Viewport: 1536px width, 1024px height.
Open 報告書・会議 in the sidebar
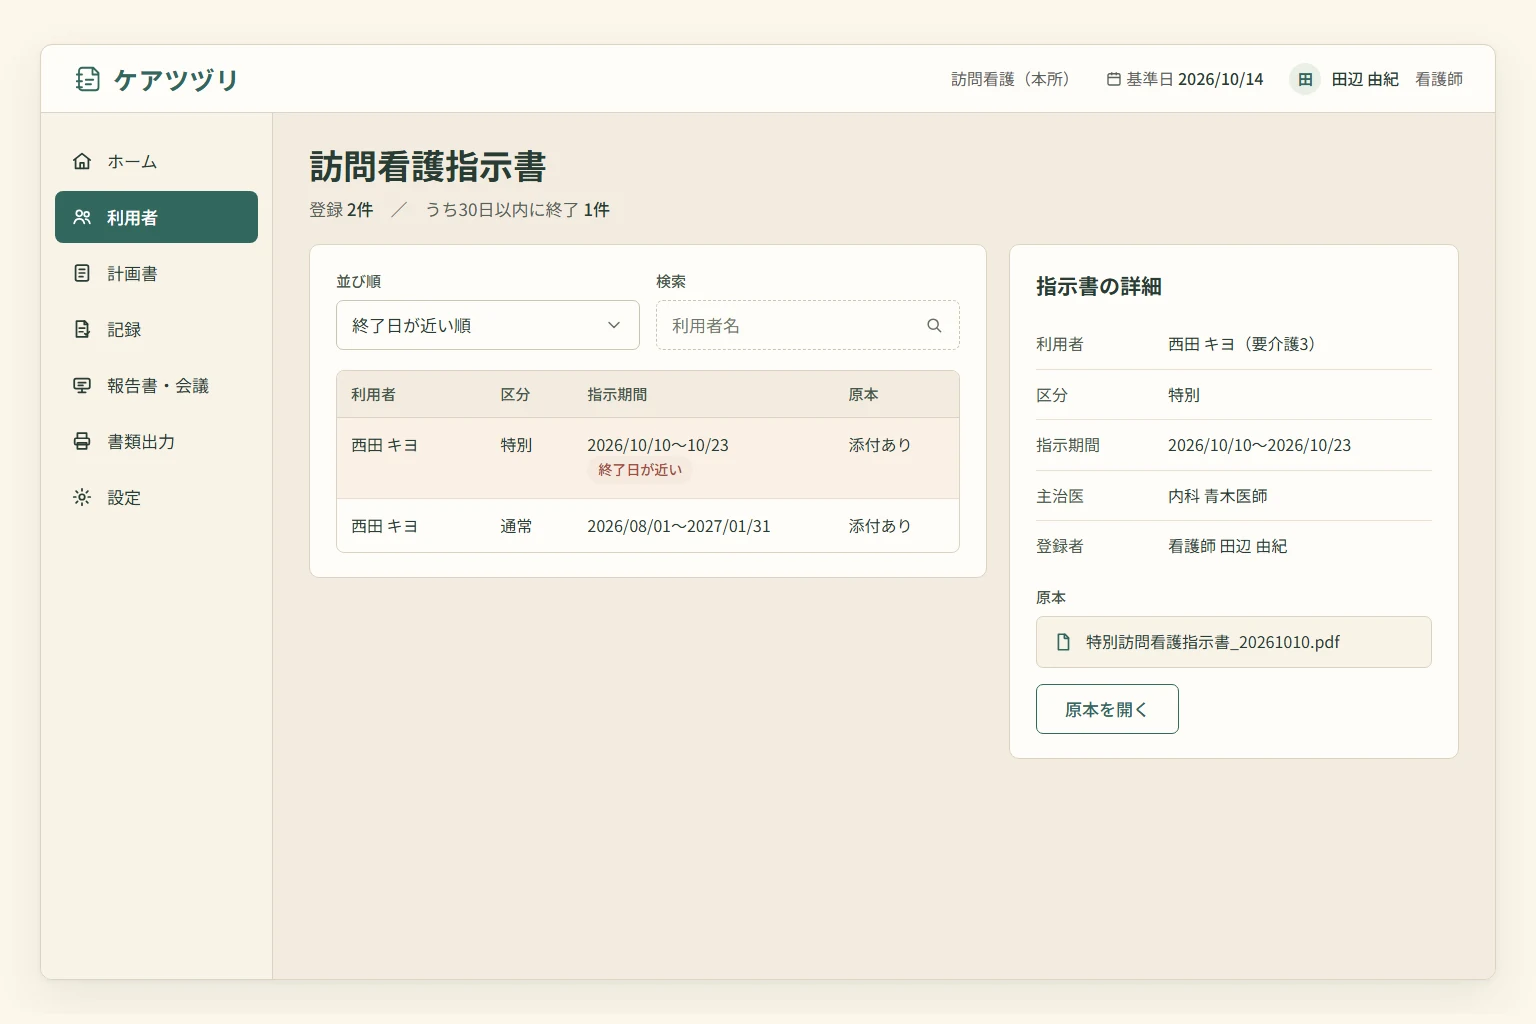156,385
